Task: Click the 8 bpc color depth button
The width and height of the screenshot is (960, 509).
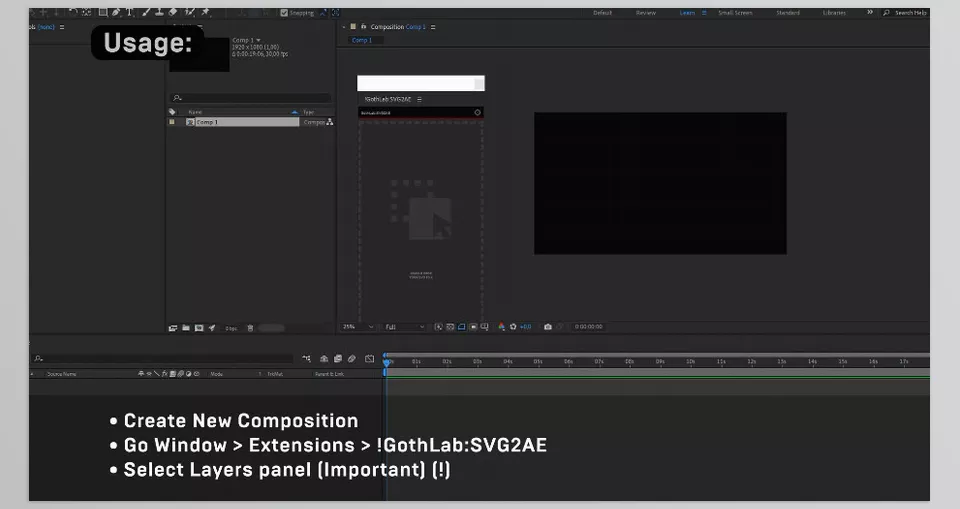Action: click(231, 329)
